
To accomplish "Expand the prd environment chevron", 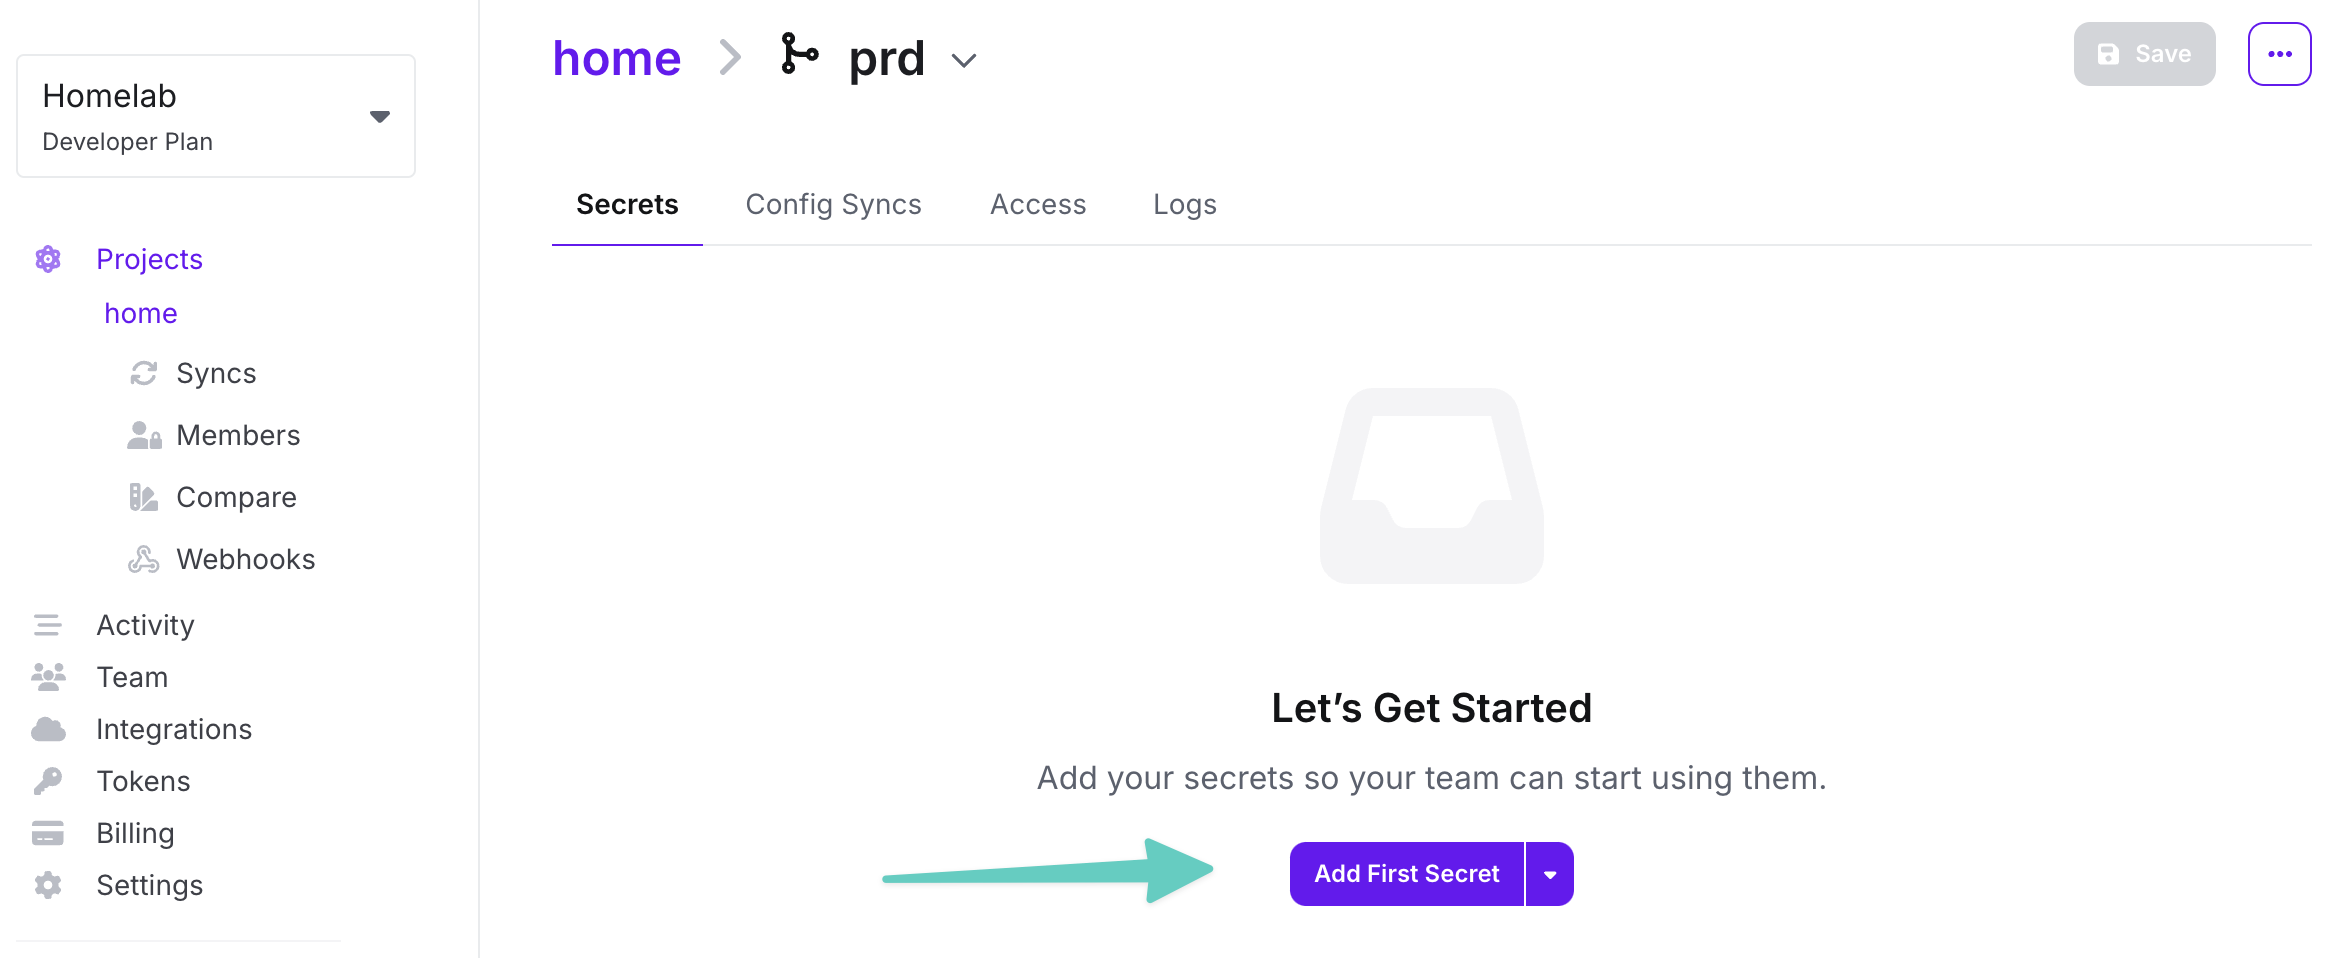I will click(964, 60).
